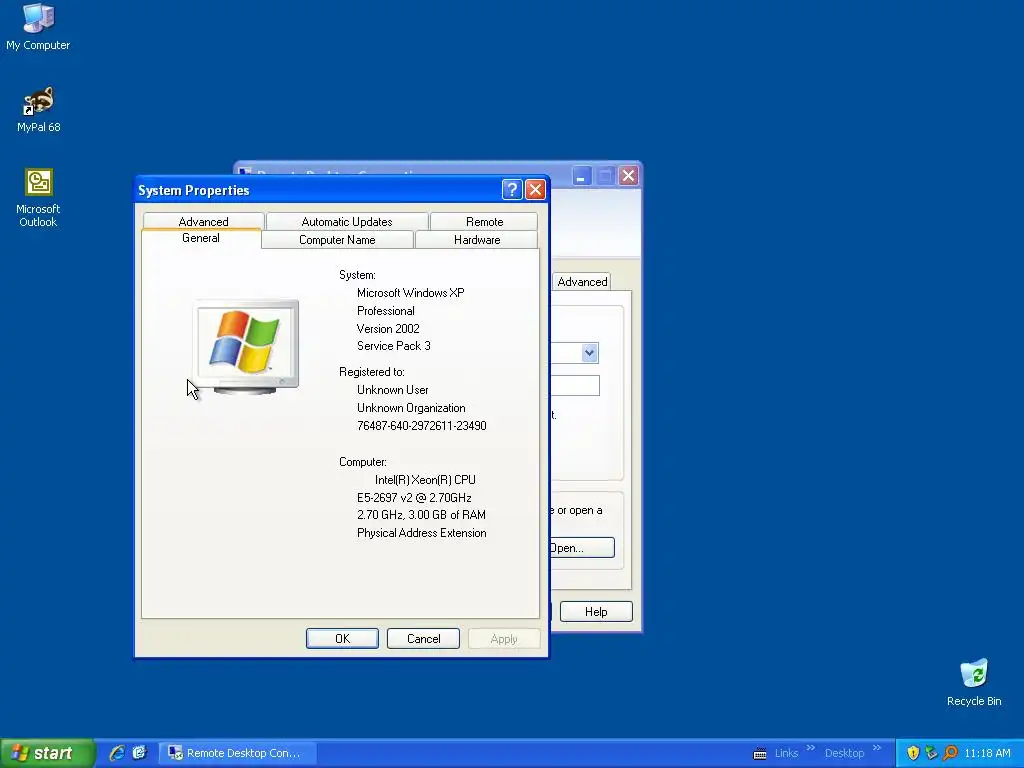Click the 'Microsoft Windows XP' text

[411, 293]
